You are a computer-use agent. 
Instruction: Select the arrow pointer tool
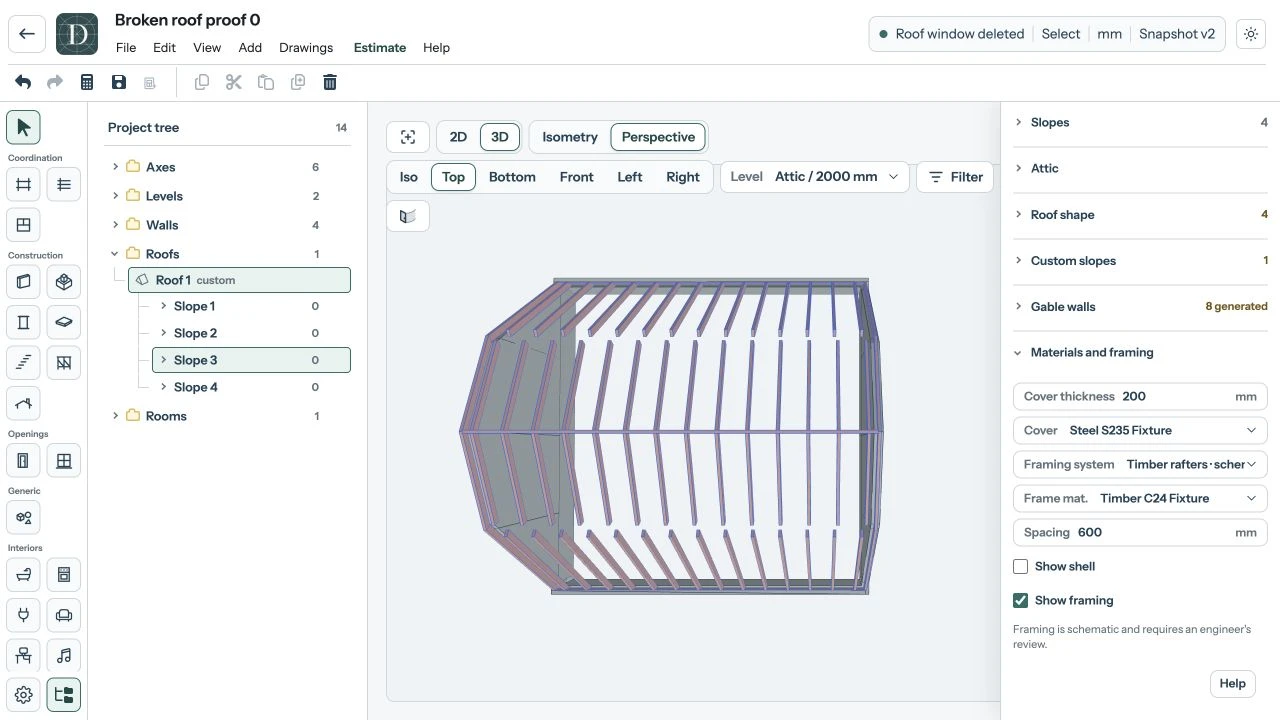click(x=24, y=127)
